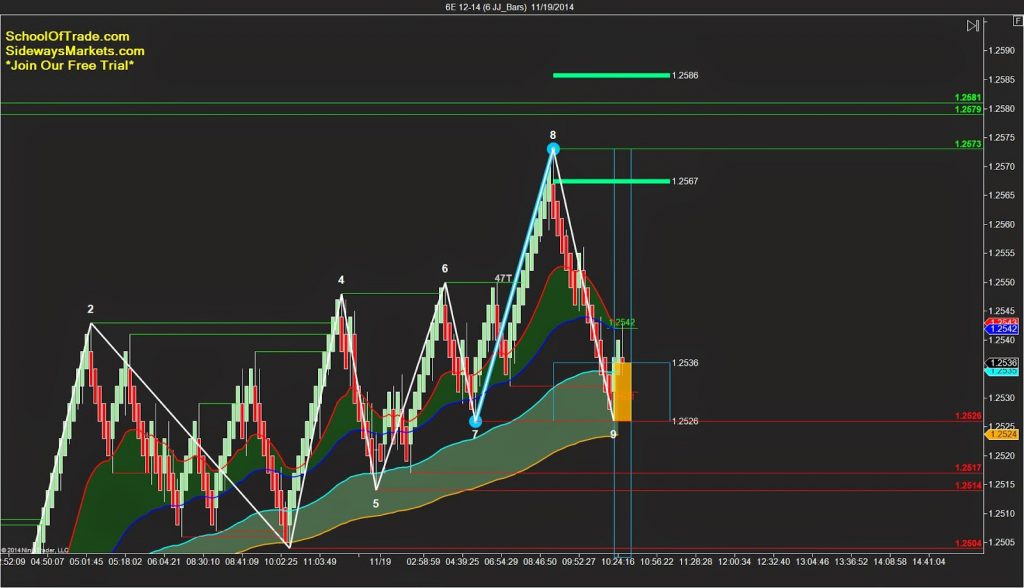Click the red 1.2504 level label
Screen dimensions: 1024x588
pyautogui.click(x=968, y=544)
